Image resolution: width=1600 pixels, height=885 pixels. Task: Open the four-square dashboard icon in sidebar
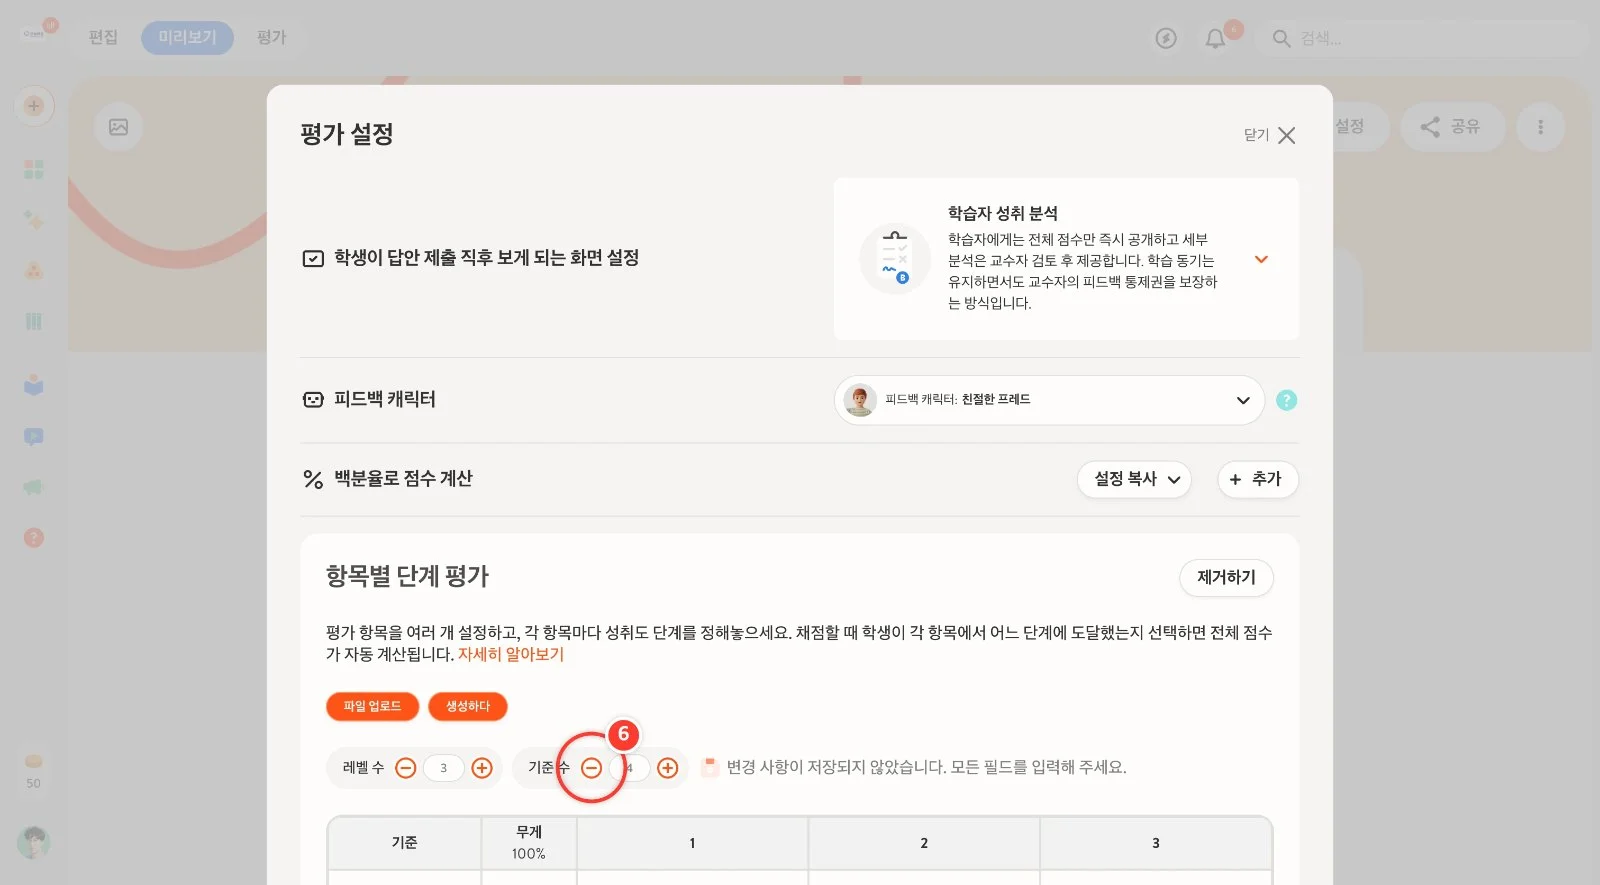tap(34, 169)
